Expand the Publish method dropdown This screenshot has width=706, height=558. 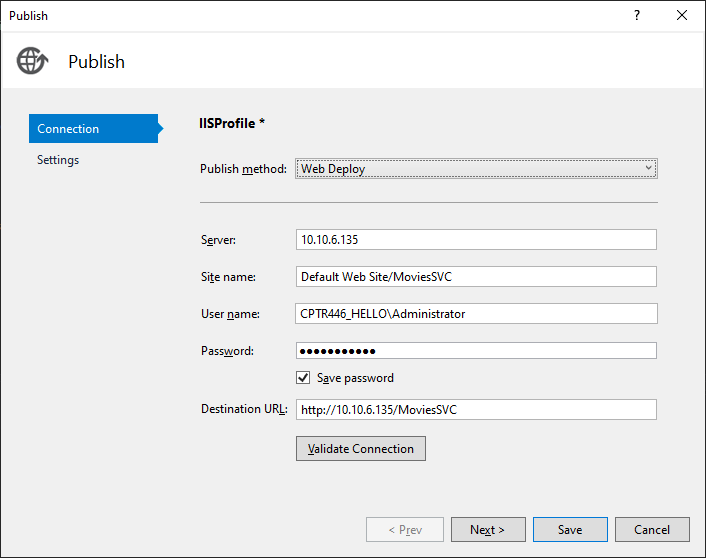476,169
